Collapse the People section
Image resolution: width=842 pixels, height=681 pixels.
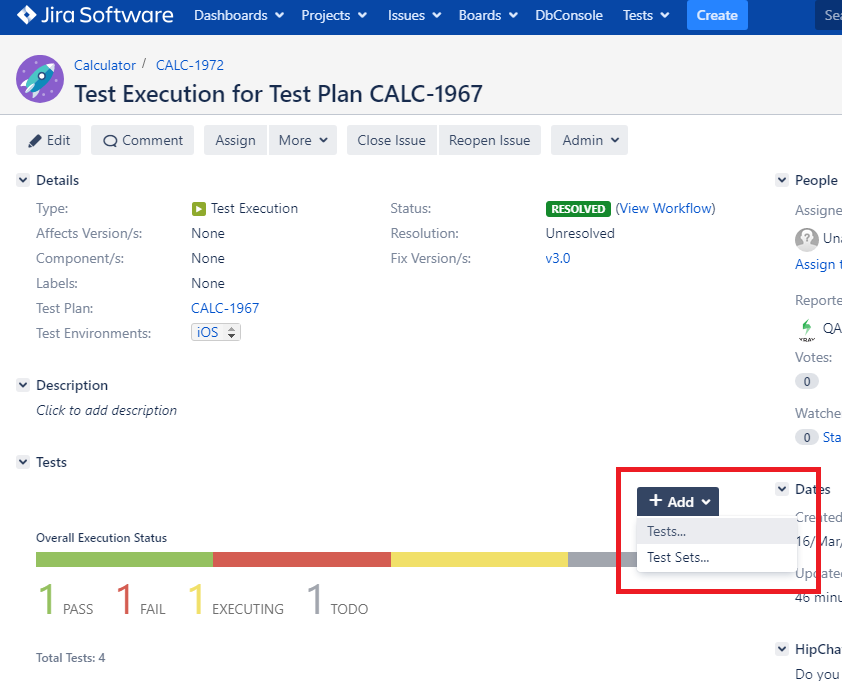click(782, 180)
